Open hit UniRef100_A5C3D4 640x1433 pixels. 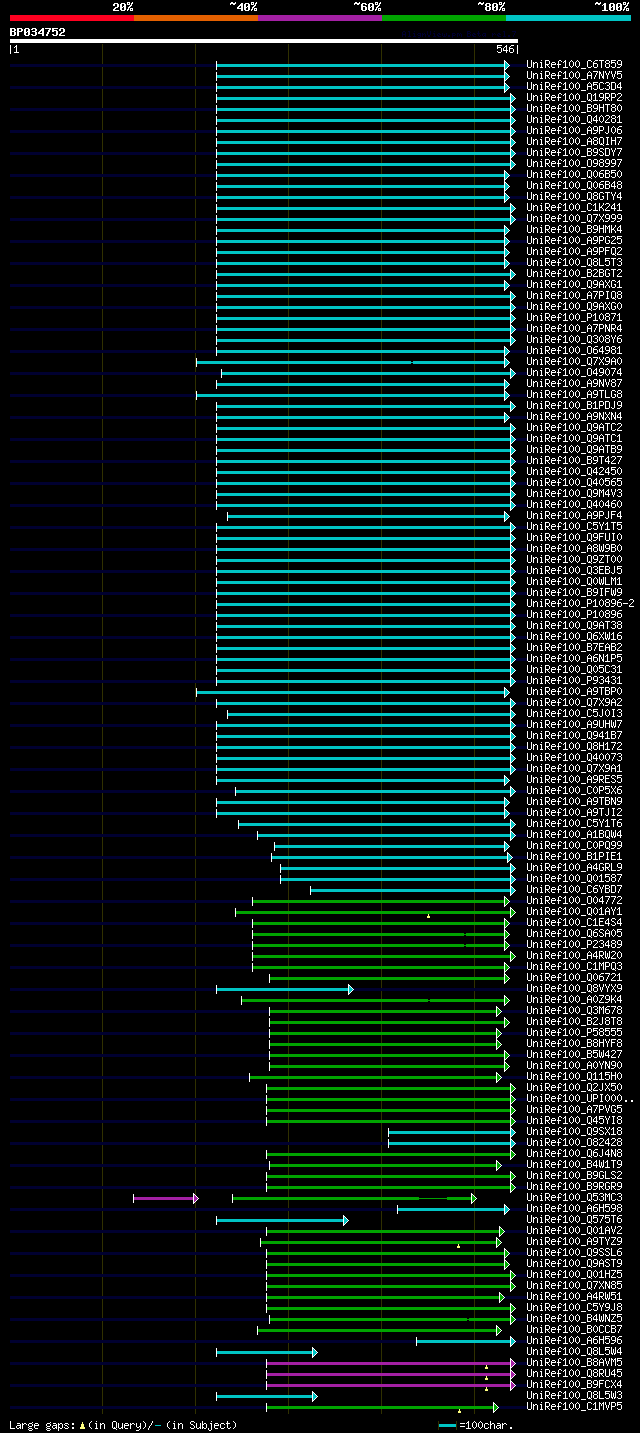pos(574,87)
